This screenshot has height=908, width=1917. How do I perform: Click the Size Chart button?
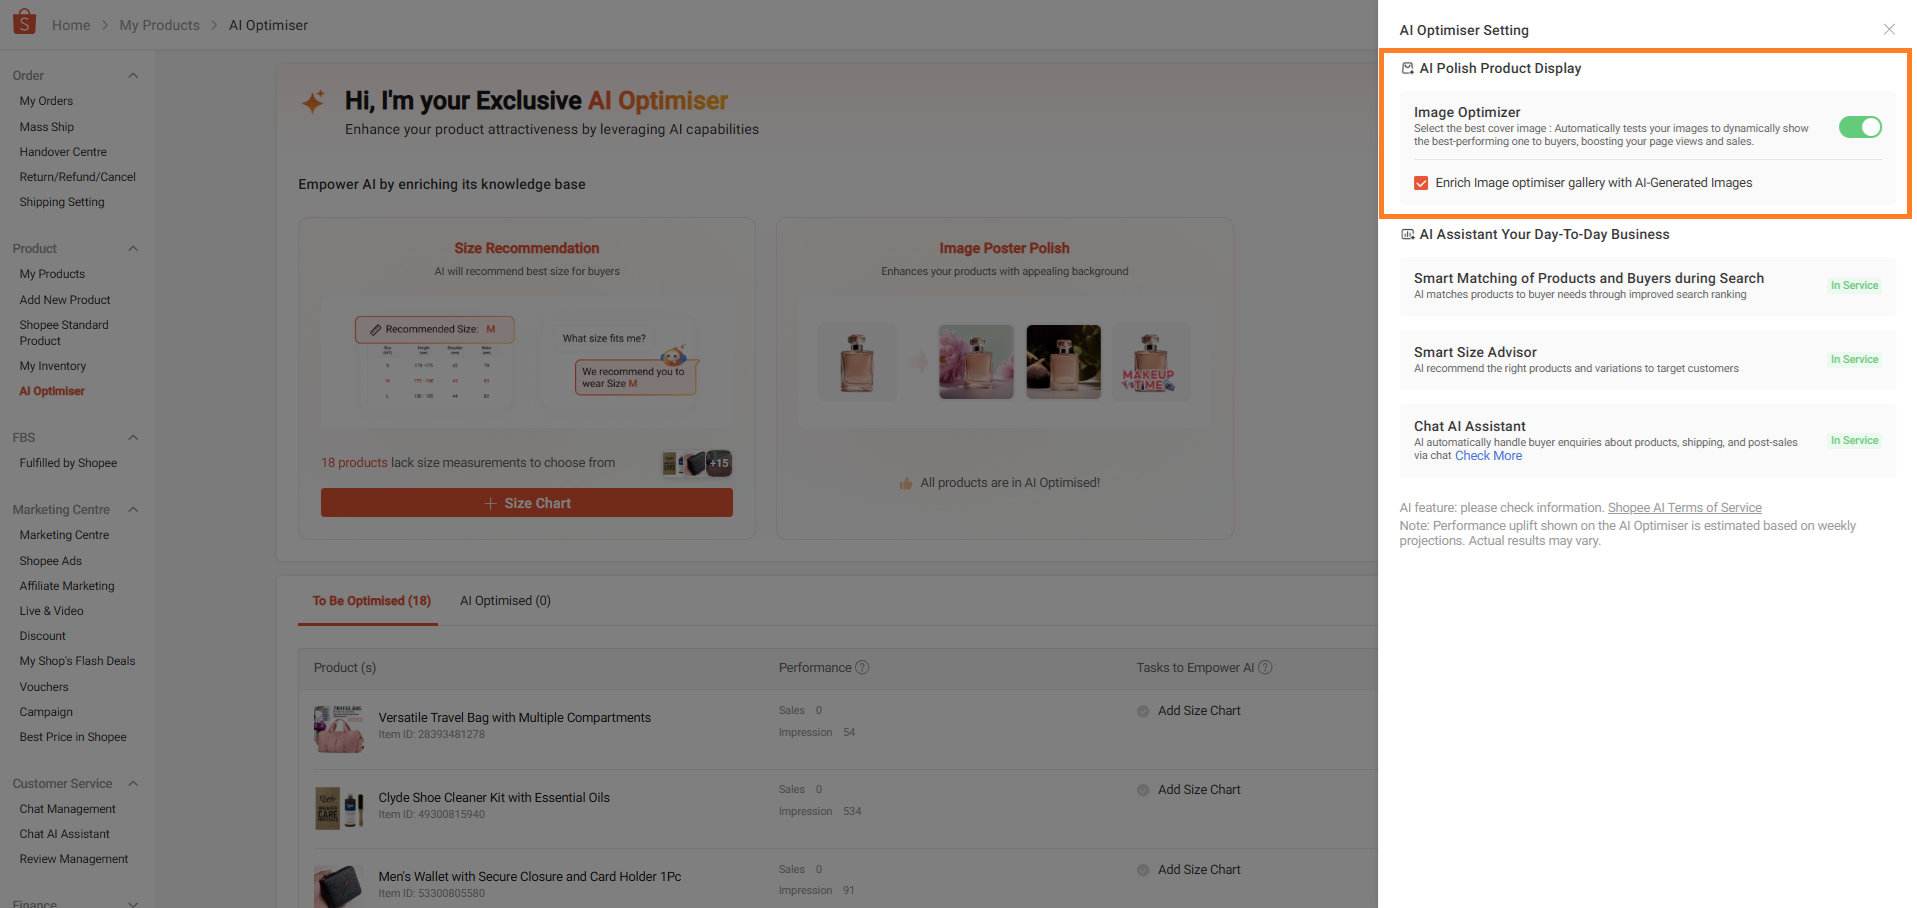(x=527, y=503)
